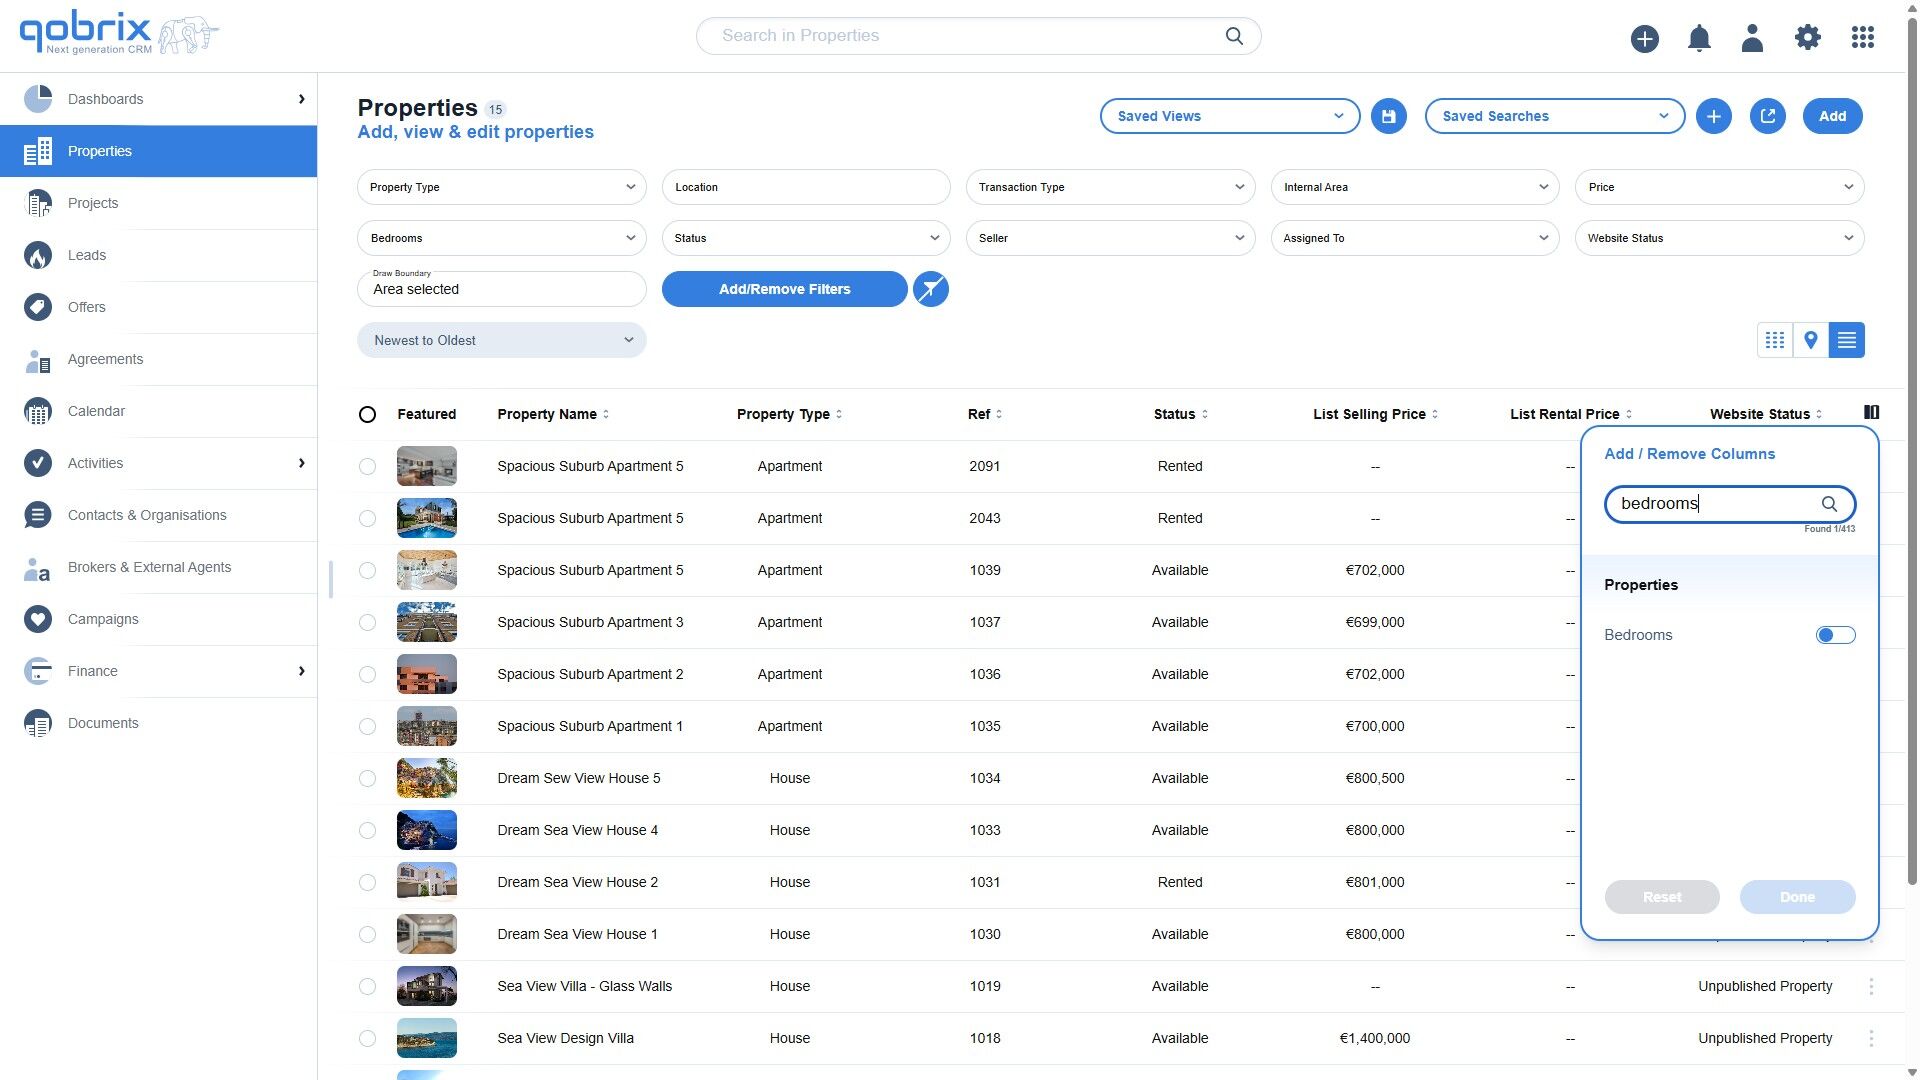Image resolution: width=1920 pixels, height=1080 pixels.
Task: Click the Add/Remove Filters button
Action: (x=784, y=289)
